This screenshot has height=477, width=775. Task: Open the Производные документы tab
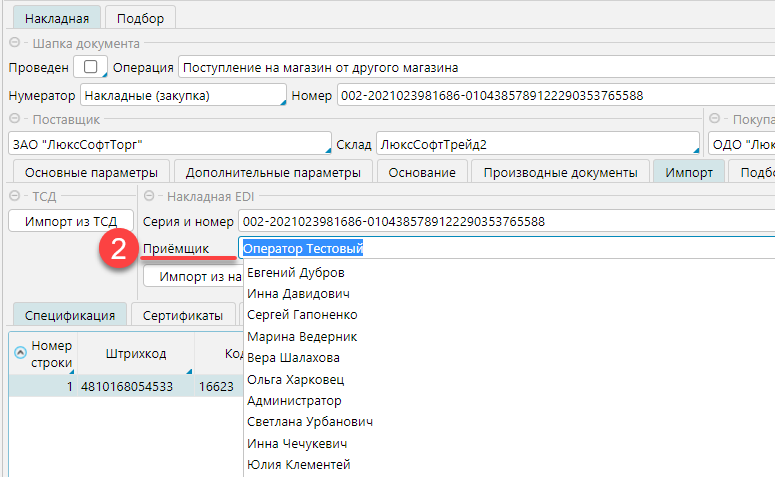560,172
